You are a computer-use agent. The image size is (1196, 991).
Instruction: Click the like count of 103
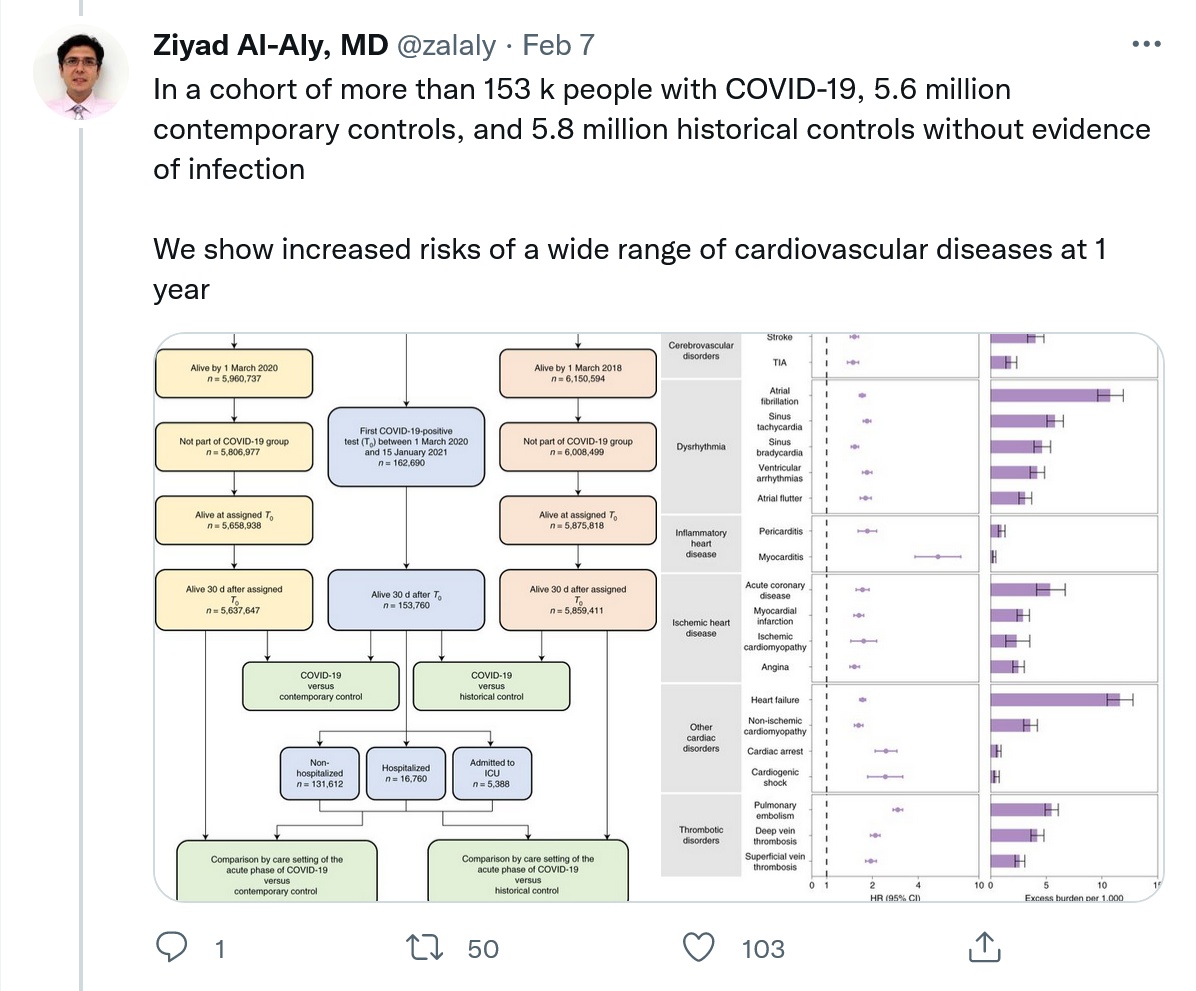pos(763,948)
